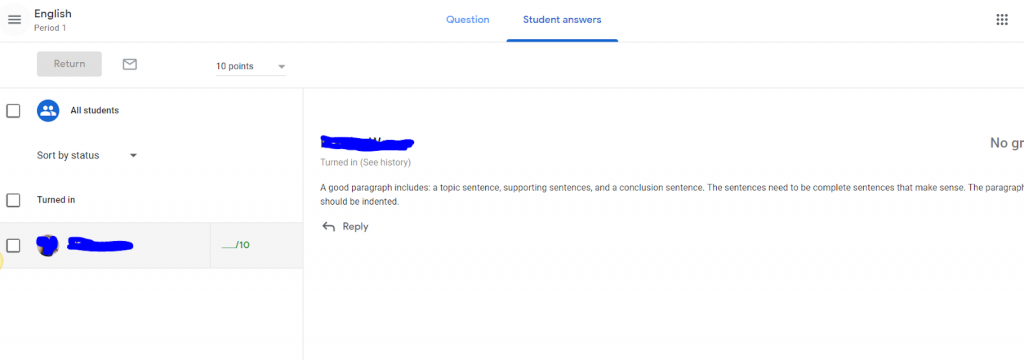Click the student's avatar picture
This screenshot has height=360, width=1024.
(x=48, y=245)
